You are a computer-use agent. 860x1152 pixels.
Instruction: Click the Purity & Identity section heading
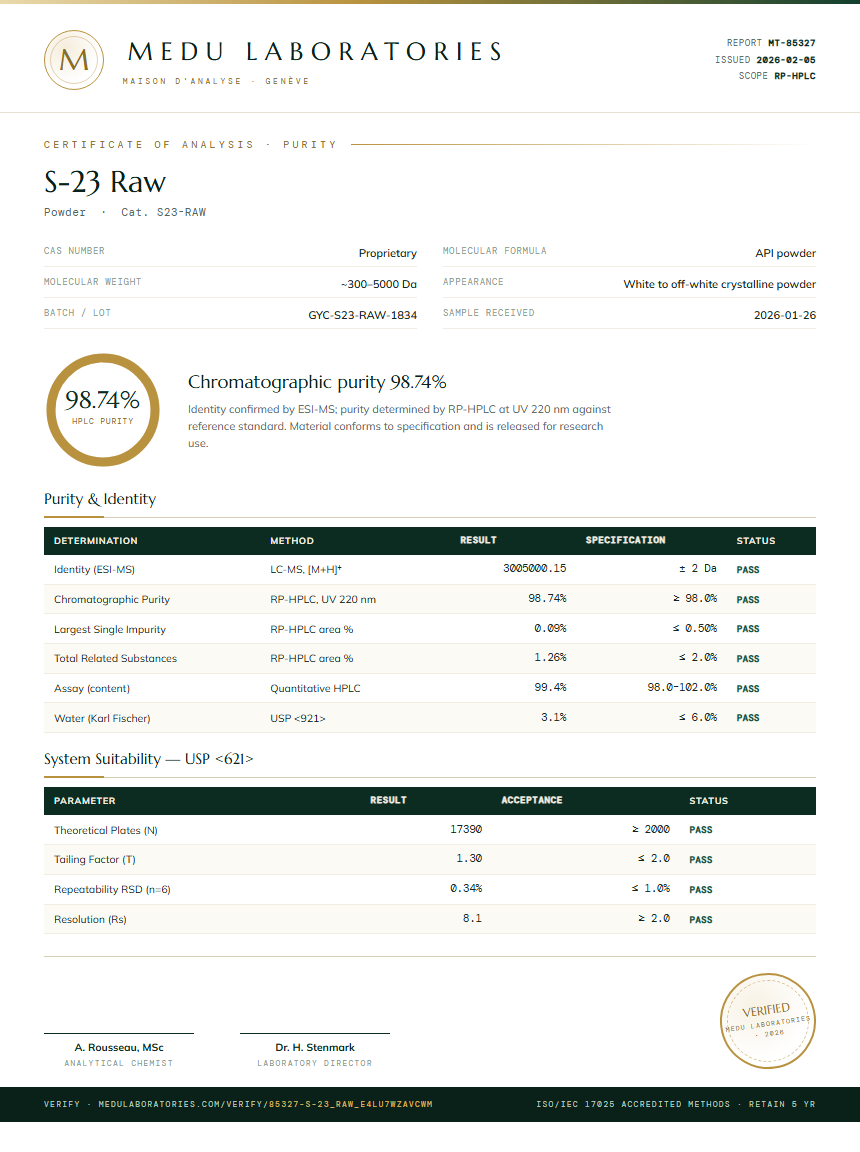click(x=100, y=499)
